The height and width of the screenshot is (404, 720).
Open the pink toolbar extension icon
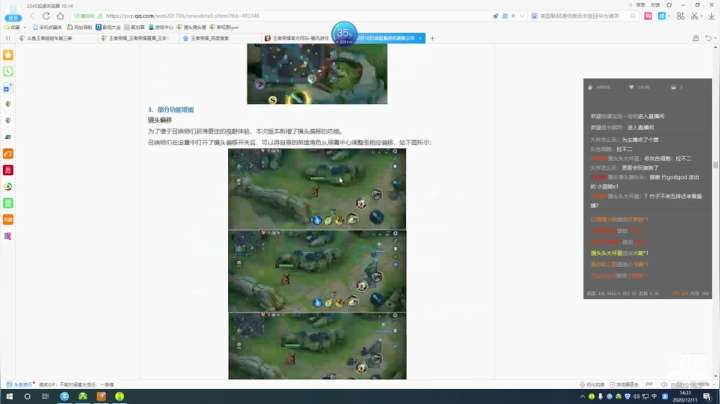point(648,16)
